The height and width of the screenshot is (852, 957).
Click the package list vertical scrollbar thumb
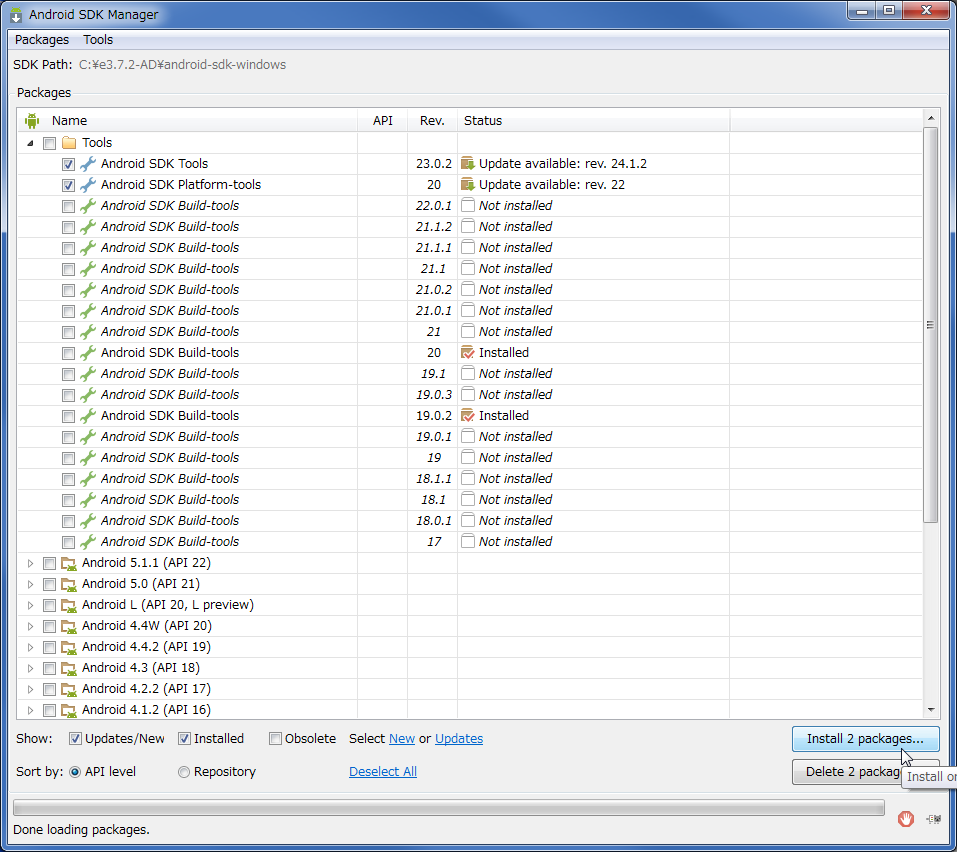pos(930,325)
